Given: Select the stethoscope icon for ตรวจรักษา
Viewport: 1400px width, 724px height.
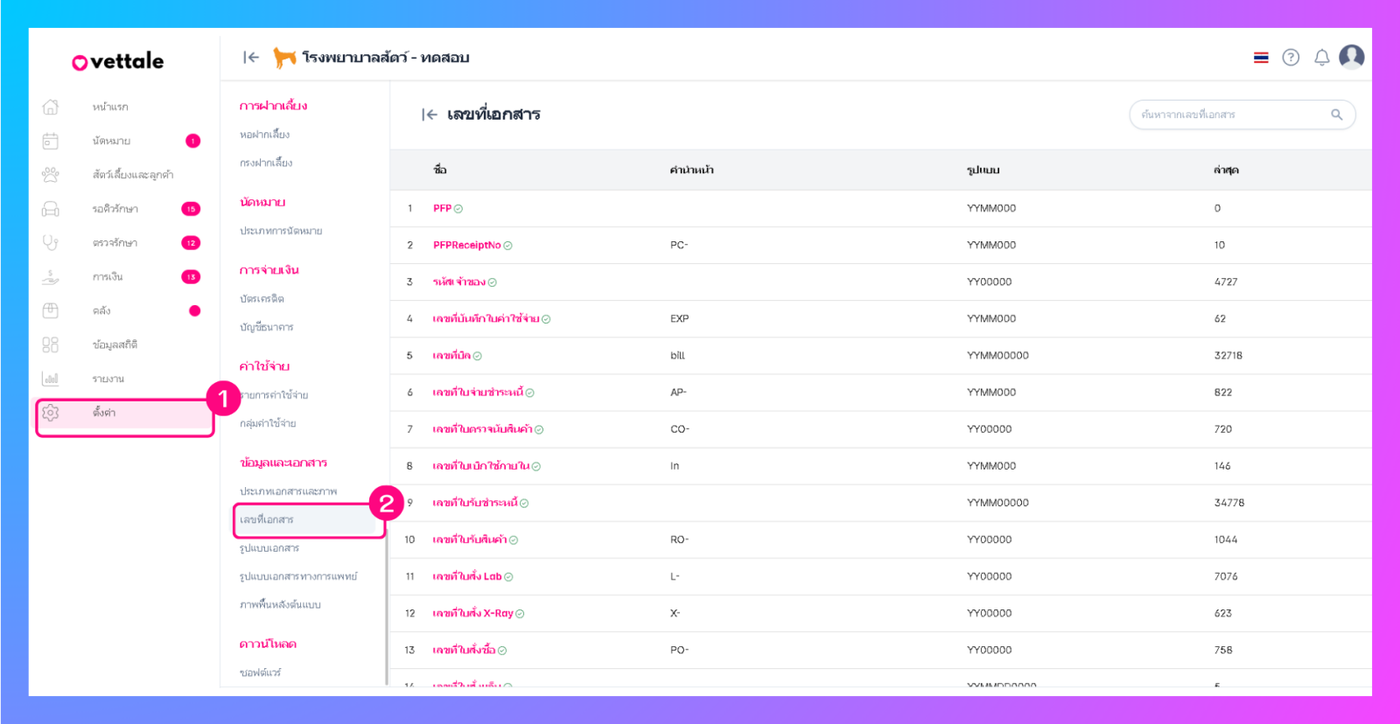Looking at the screenshot, I should pyautogui.click(x=51, y=243).
